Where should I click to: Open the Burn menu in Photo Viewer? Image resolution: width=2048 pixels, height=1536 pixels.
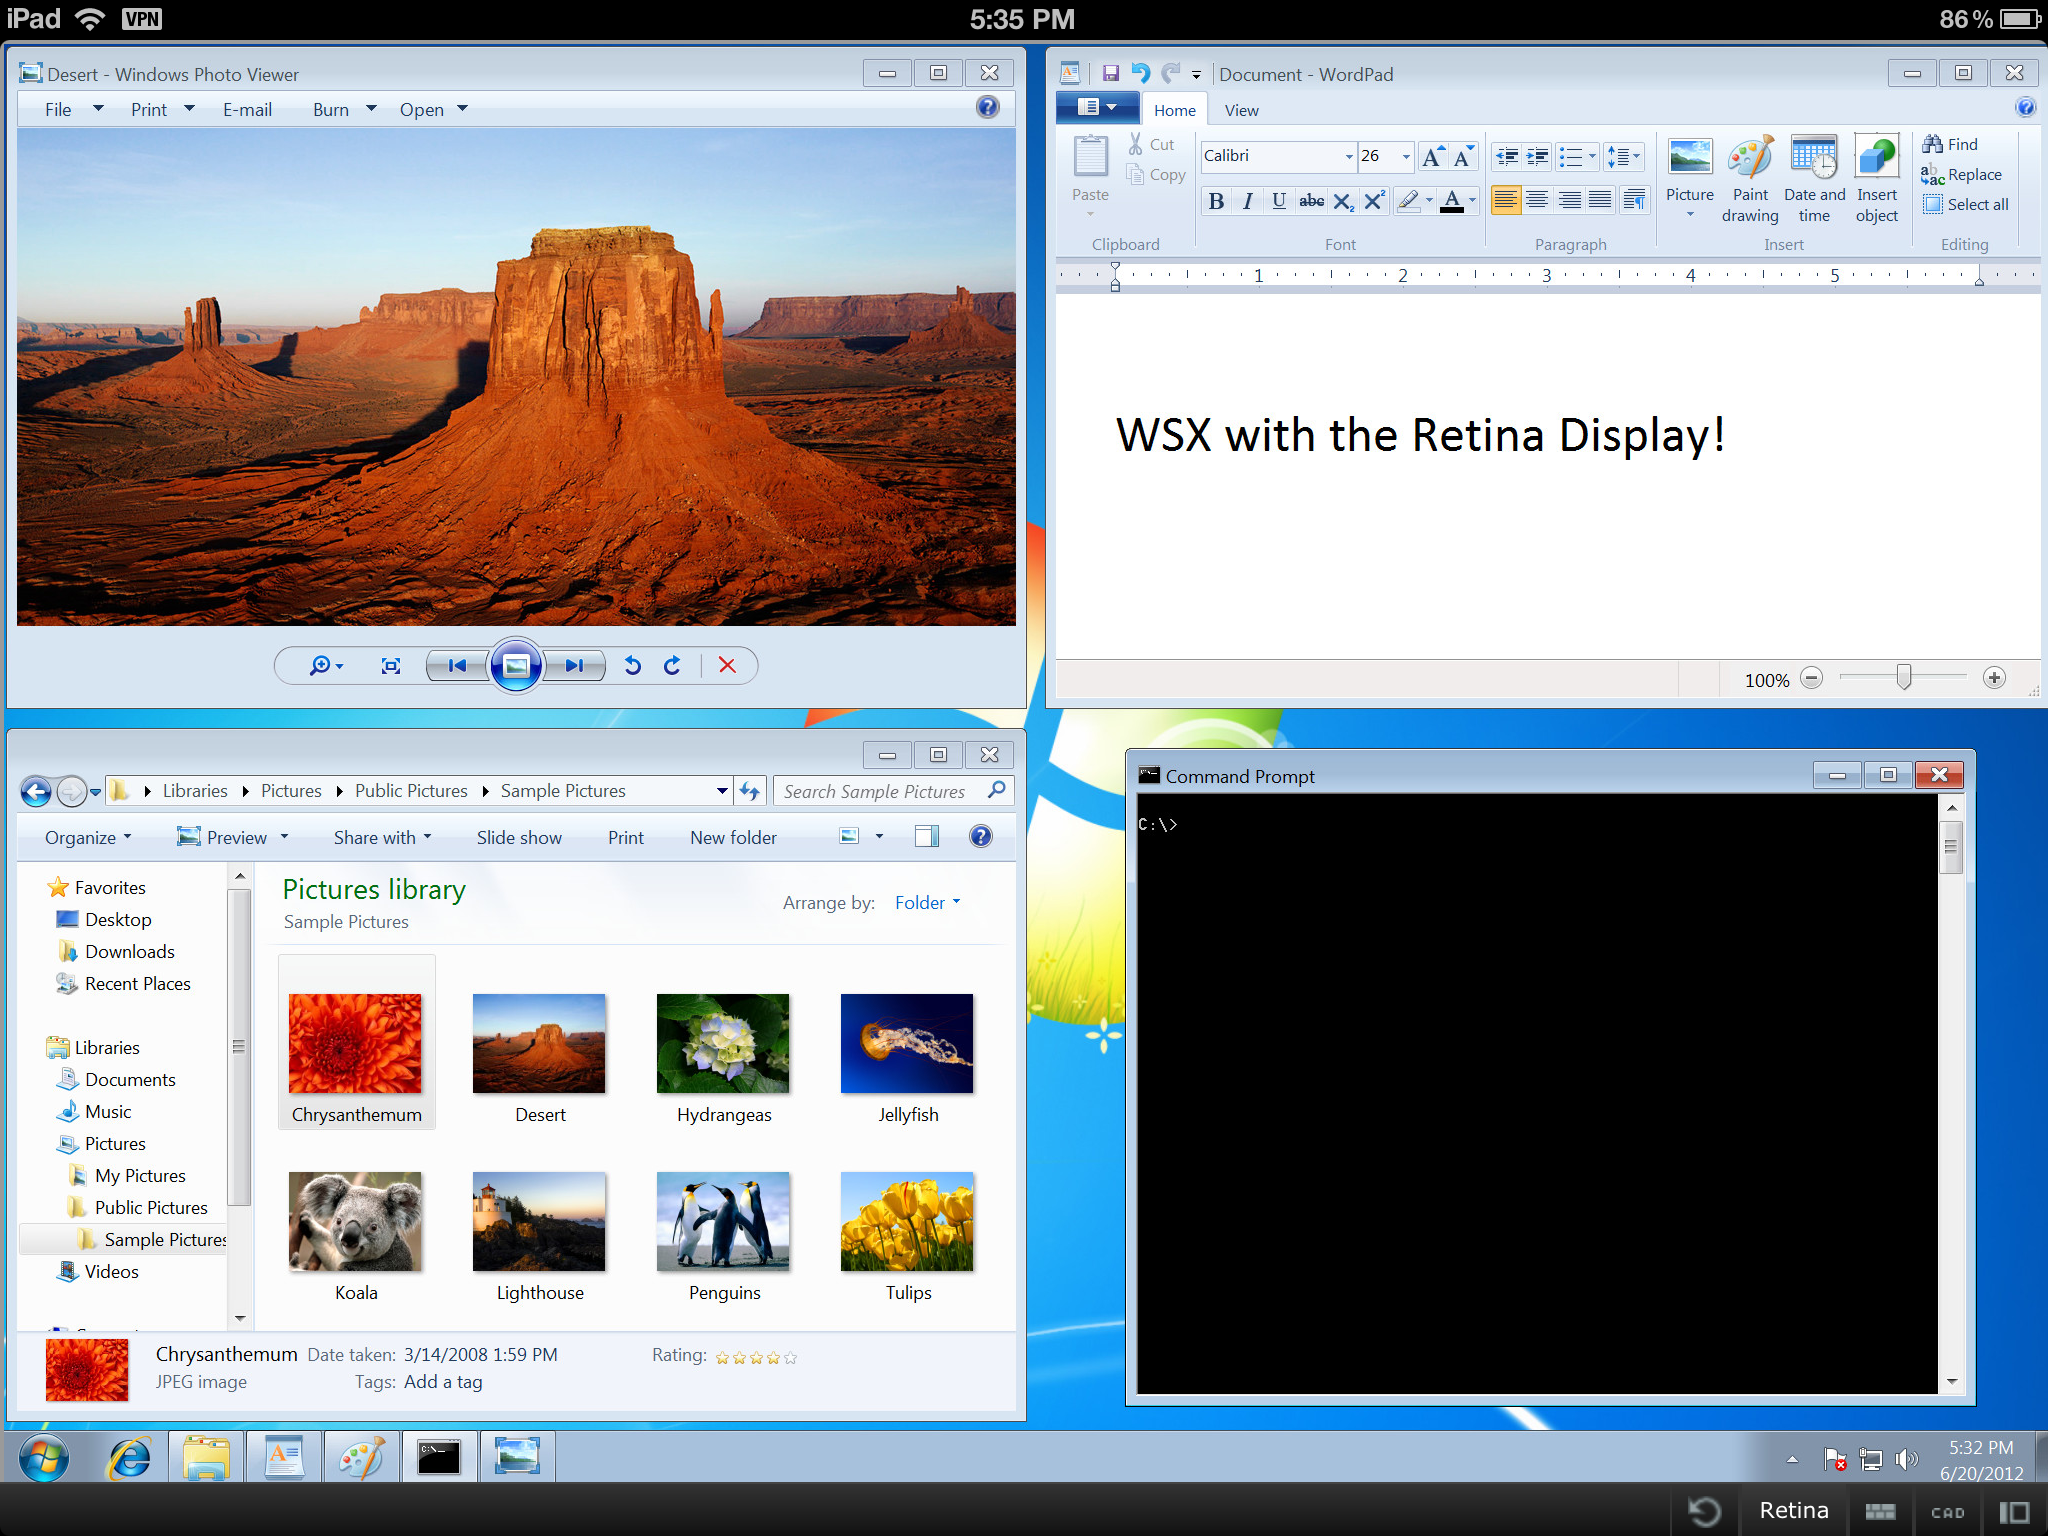pos(344,109)
